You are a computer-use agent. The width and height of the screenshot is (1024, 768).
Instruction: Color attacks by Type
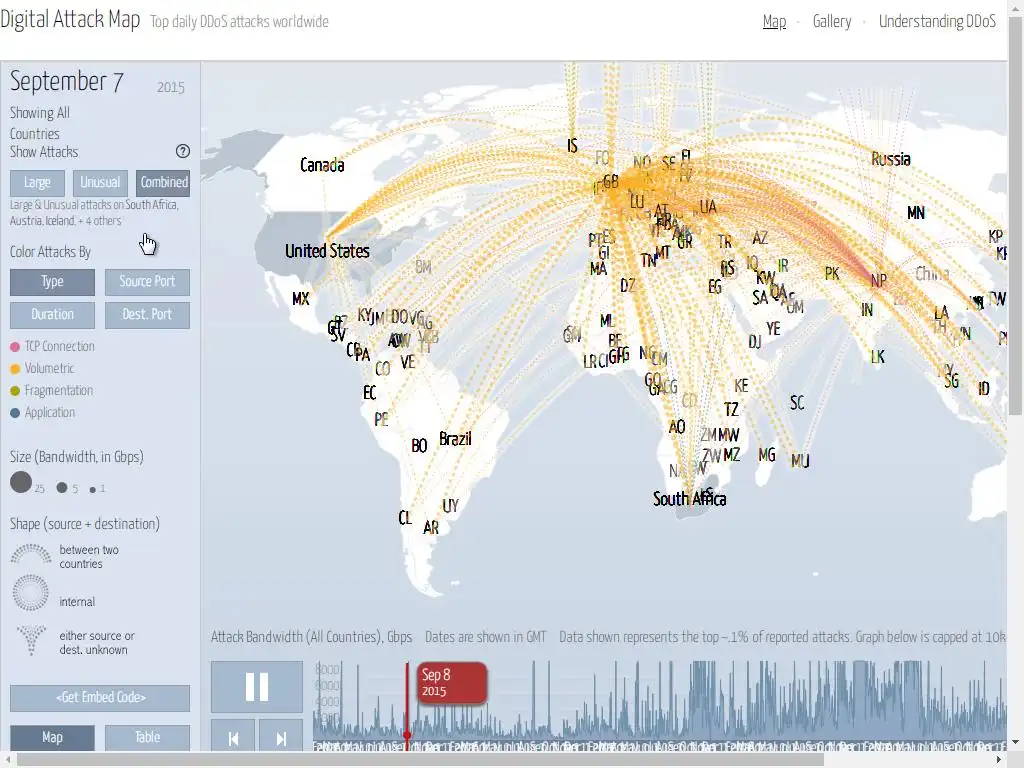52,282
